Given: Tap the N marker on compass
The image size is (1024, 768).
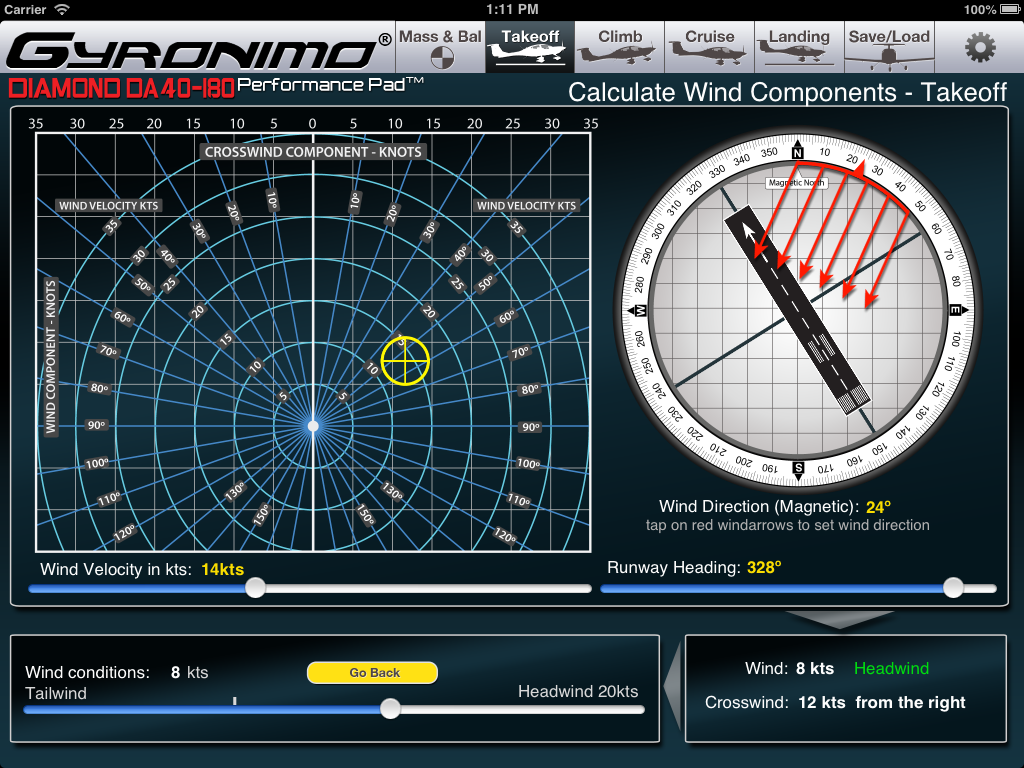Looking at the screenshot, I should [797, 152].
